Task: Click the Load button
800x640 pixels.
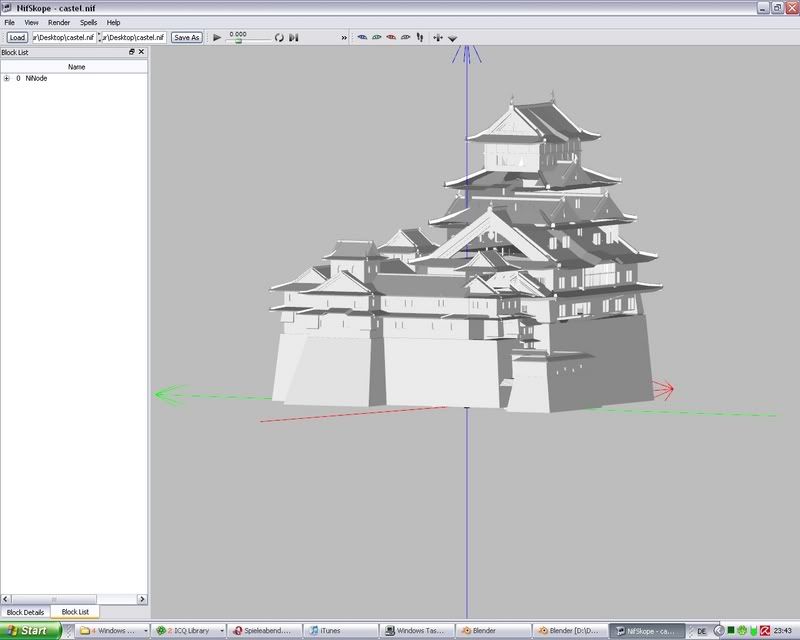Action: (17, 37)
